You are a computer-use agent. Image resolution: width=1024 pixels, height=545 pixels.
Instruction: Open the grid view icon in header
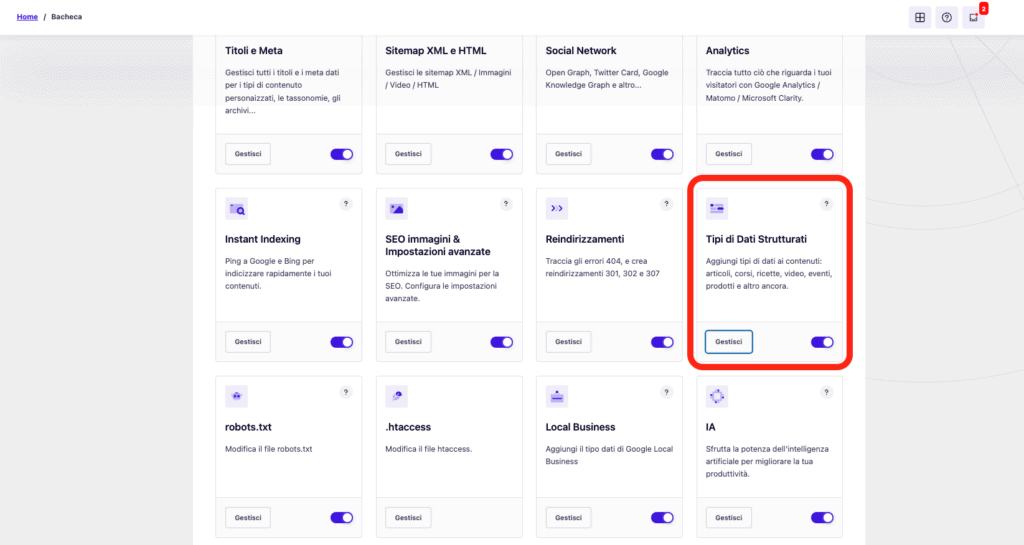pos(920,18)
